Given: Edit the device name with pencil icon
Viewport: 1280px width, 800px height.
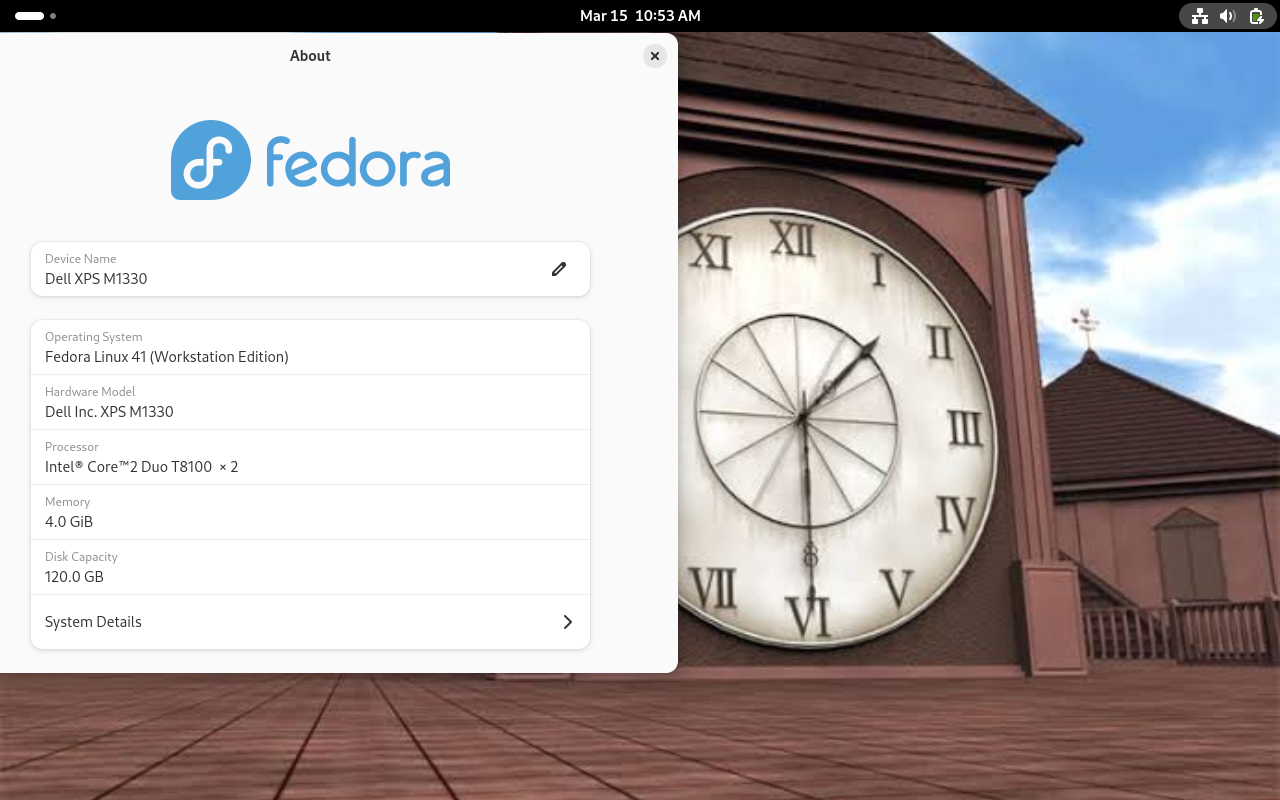Looking at the screenshot, I should (559, 269).
